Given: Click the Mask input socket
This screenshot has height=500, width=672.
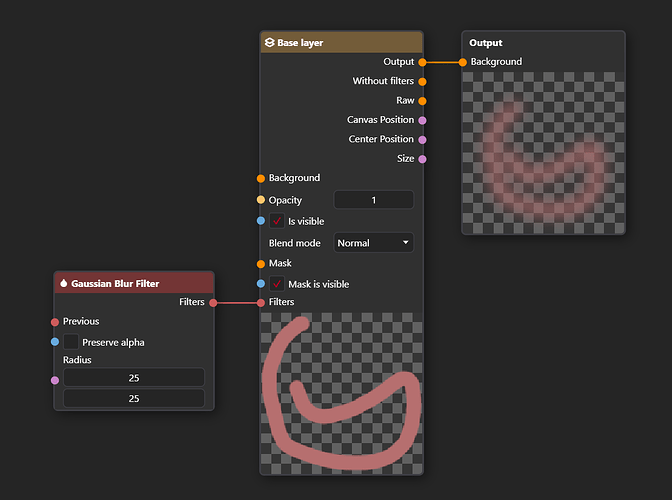Looking at the screenshot, I should 261,264.
